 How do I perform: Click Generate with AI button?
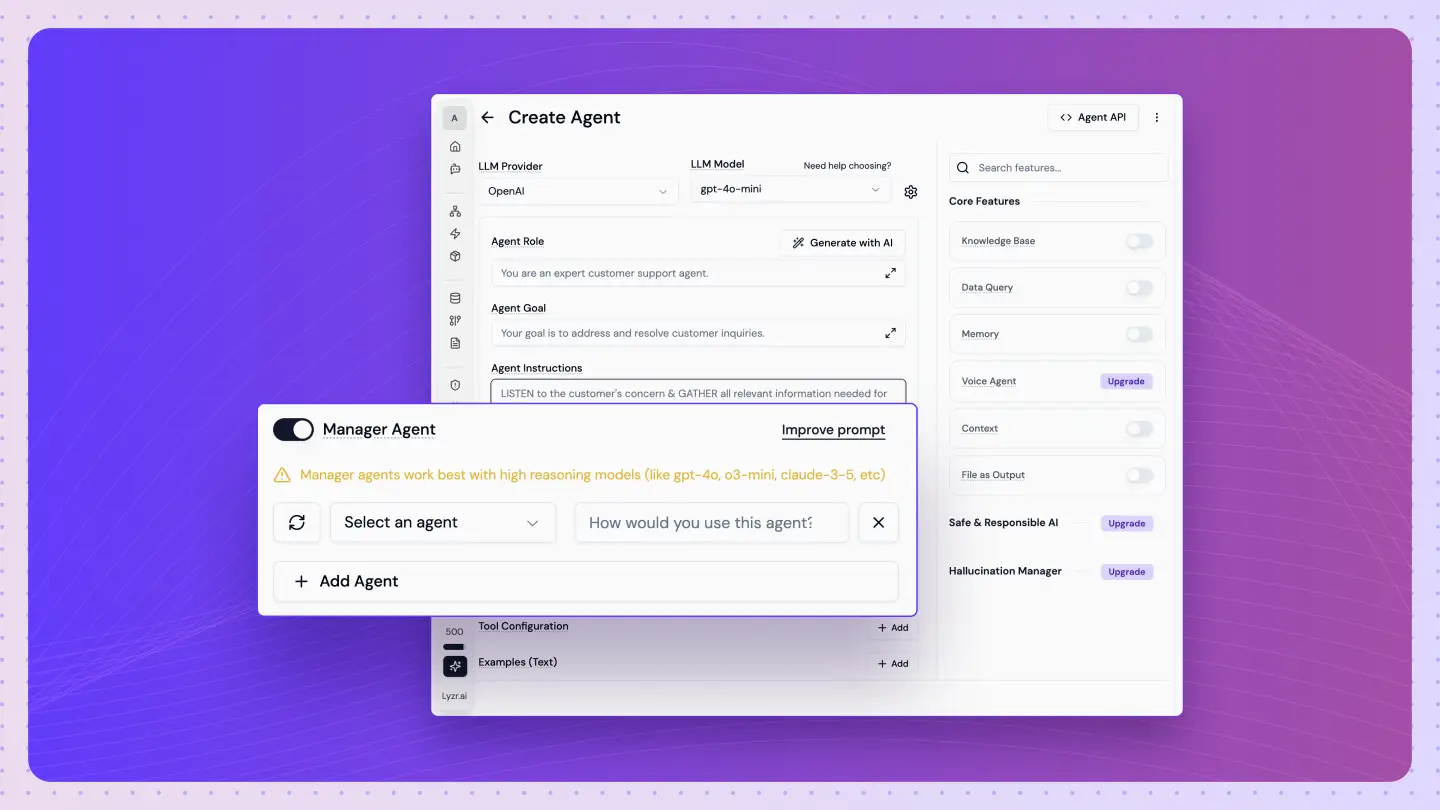pos(842,243)
